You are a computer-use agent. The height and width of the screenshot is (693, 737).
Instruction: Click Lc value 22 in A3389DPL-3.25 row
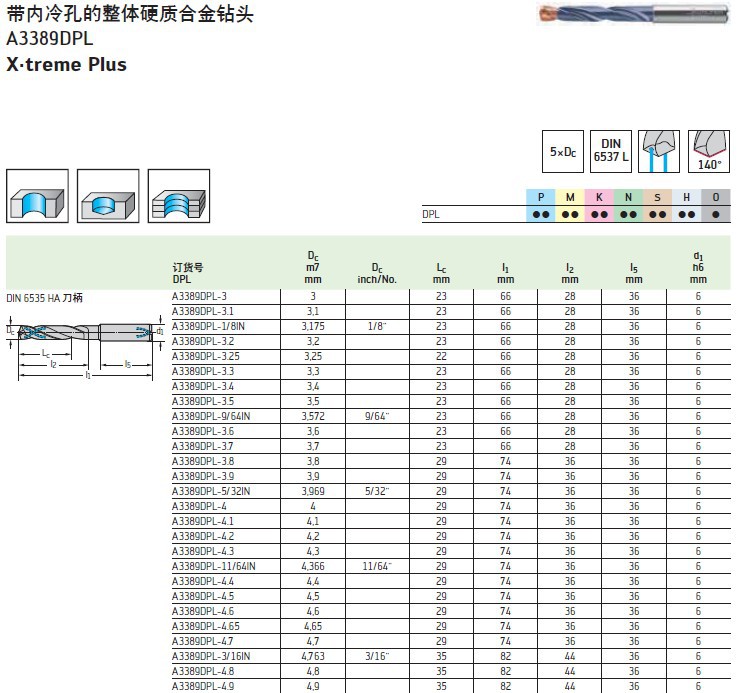[441, 356]
